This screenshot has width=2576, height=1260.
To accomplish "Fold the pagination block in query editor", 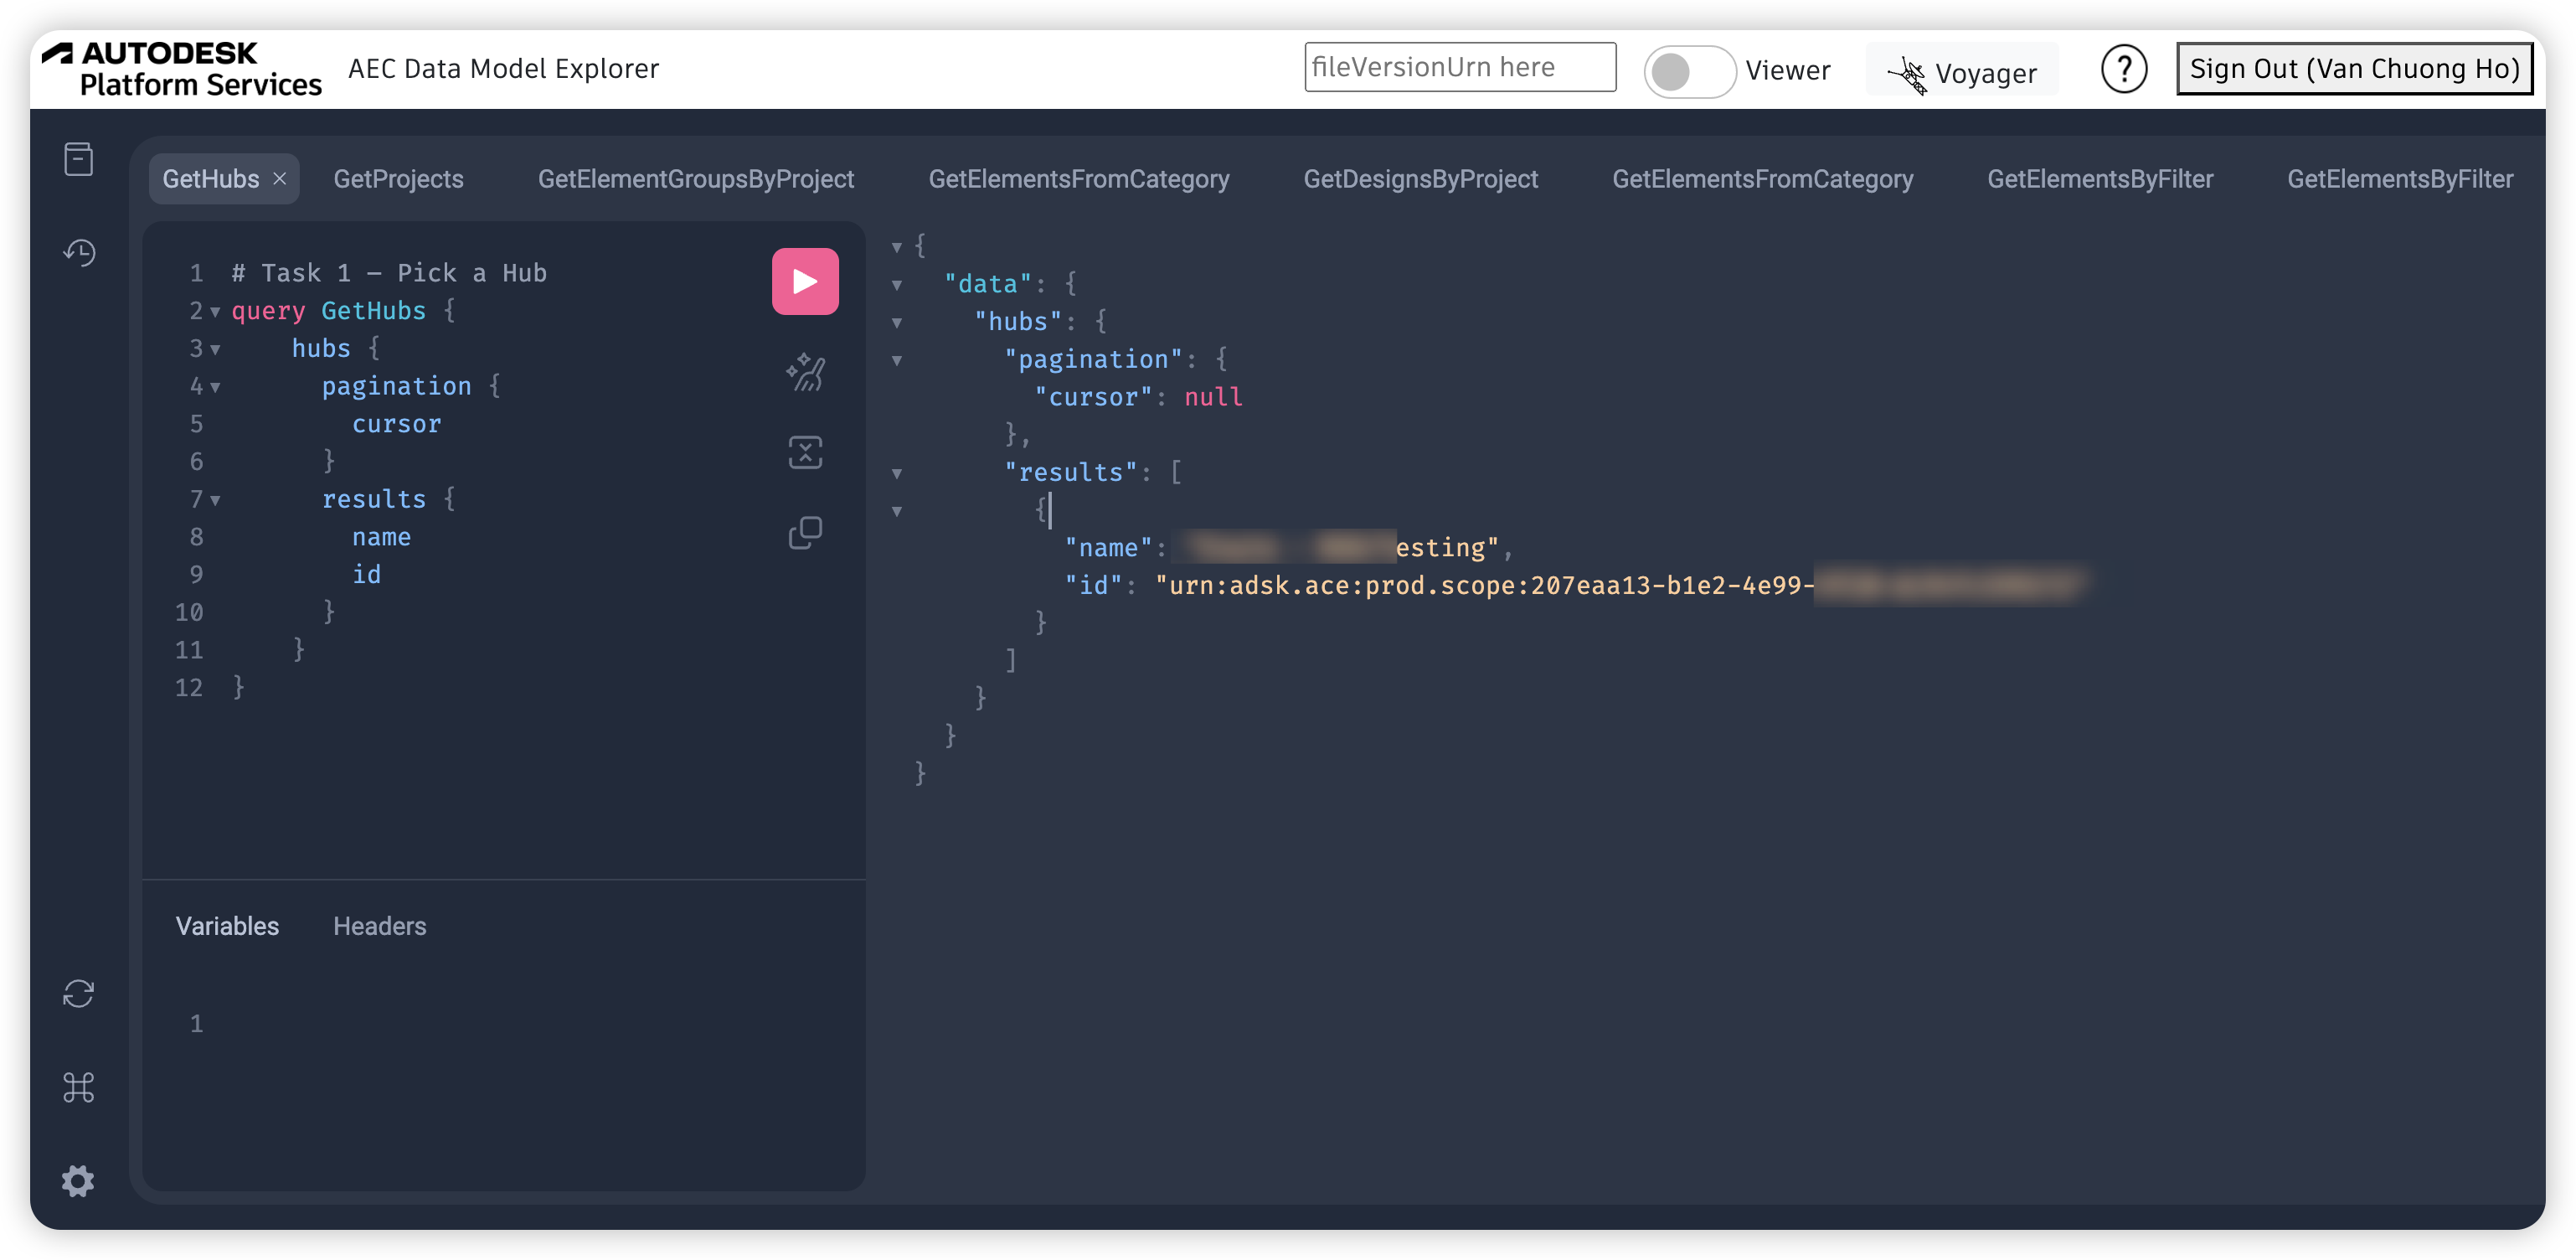I will point(215,387).
